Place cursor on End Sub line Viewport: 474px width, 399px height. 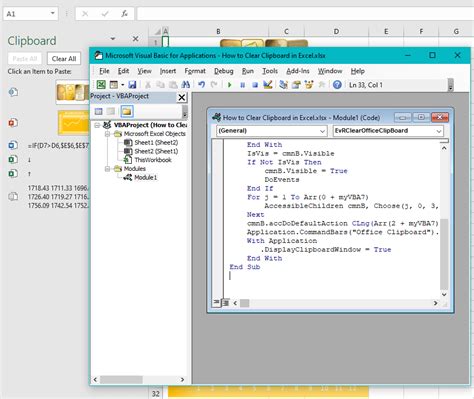click(x=245, y=267)
